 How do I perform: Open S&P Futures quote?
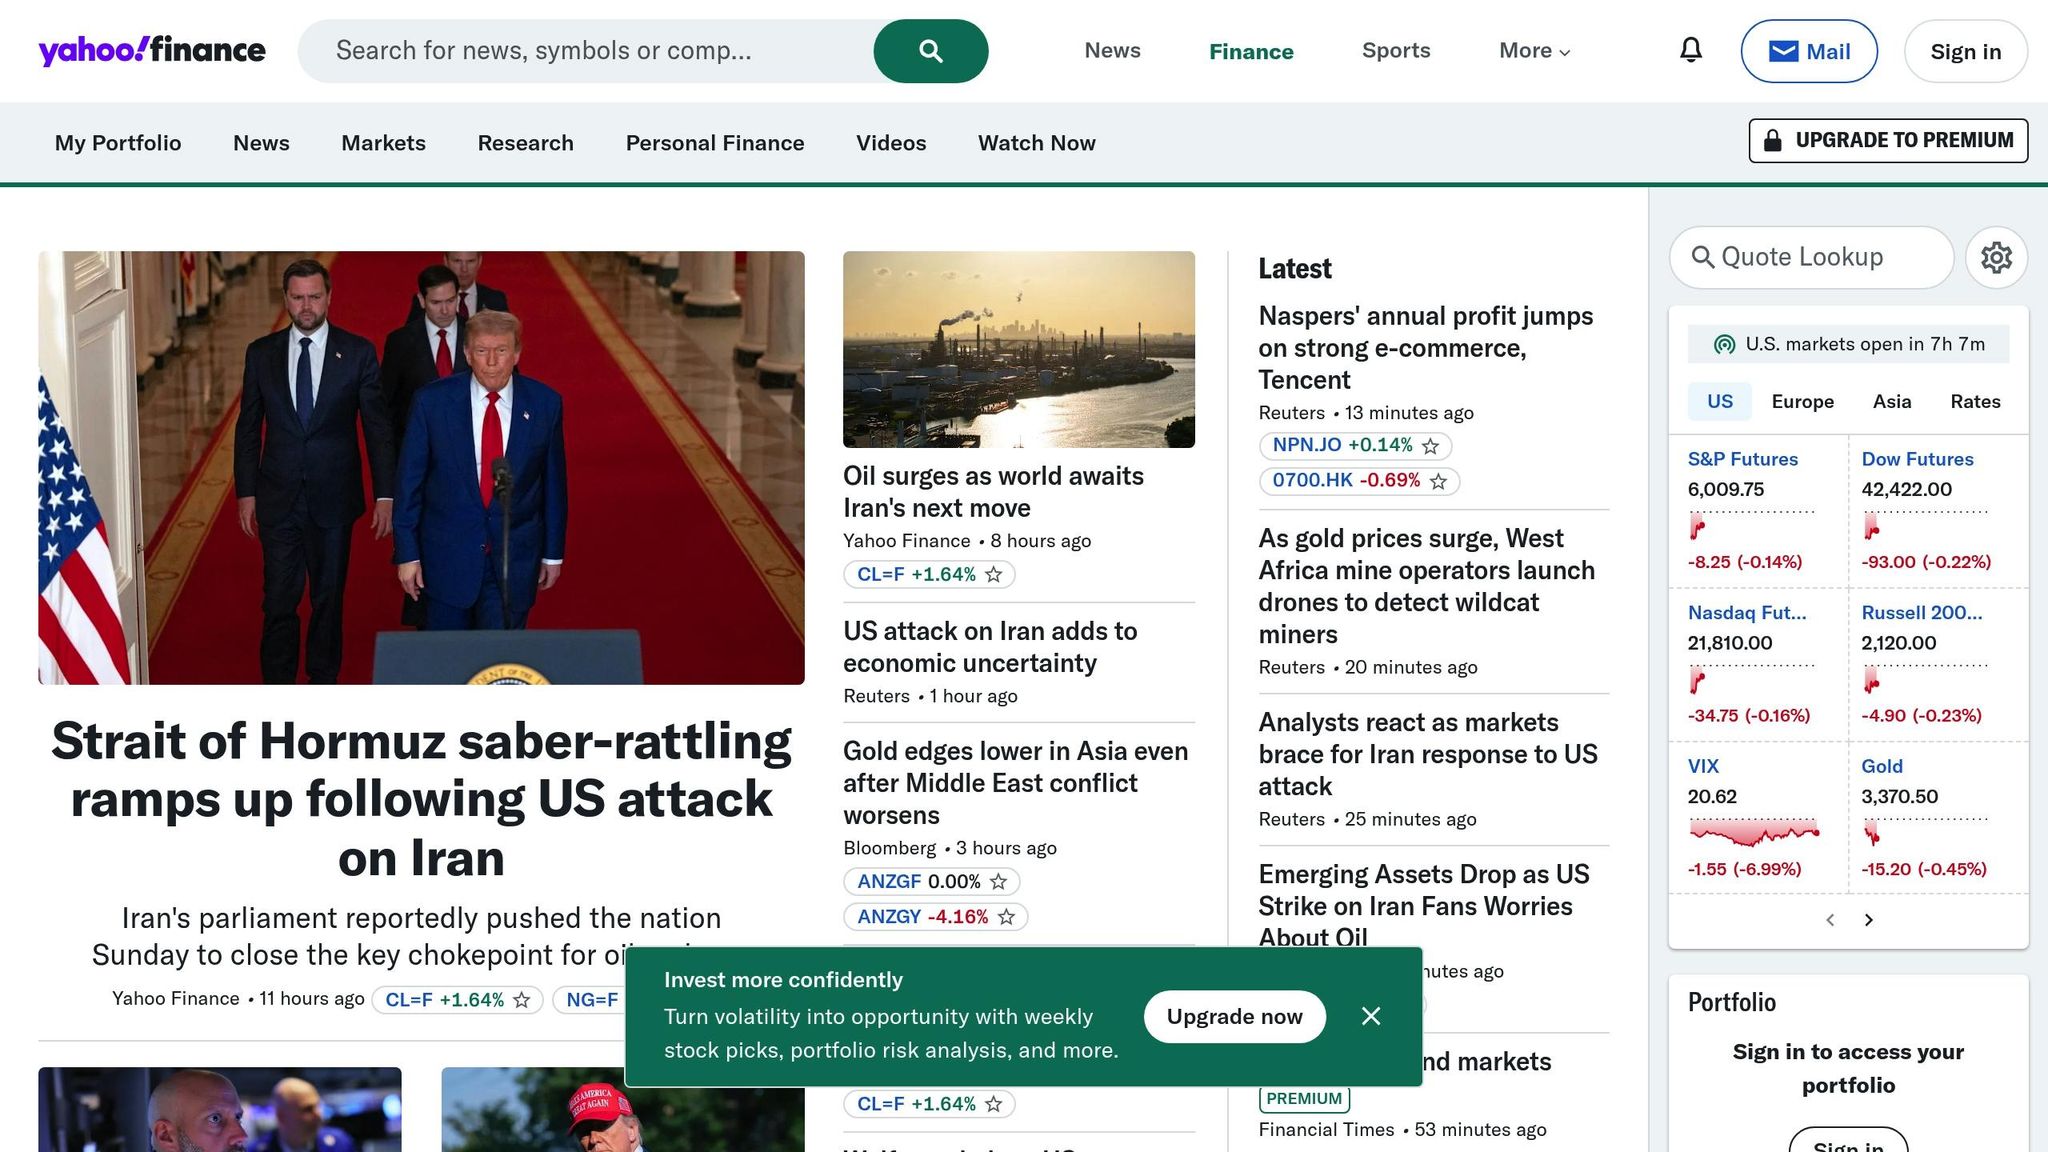[1743, 459]
